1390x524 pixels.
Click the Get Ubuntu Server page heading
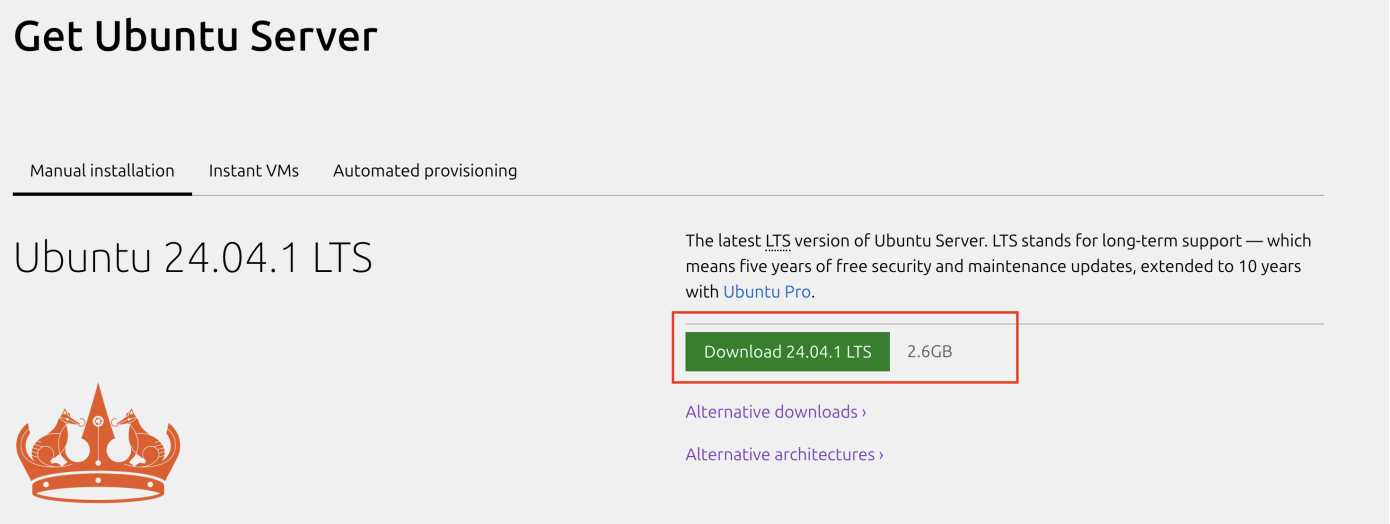(195, 37)
